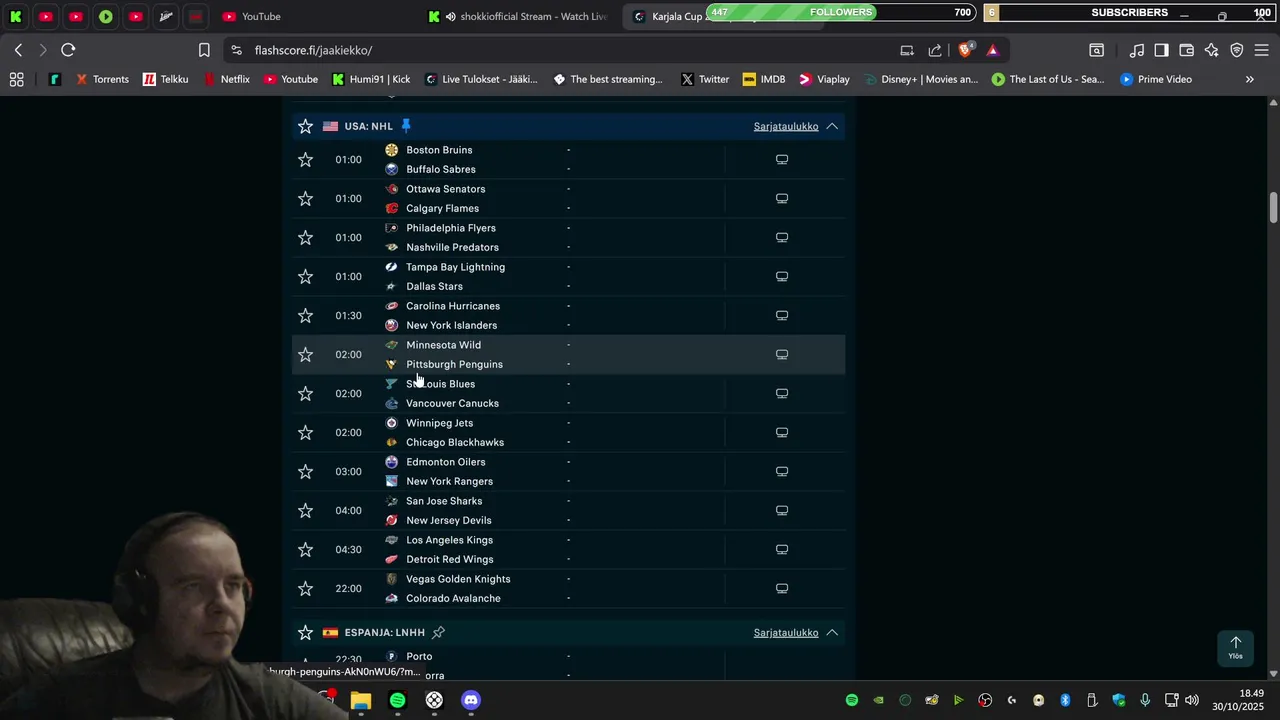Go back in browser history
This screenshot has height=720, width=1280.
click(19, 50)
